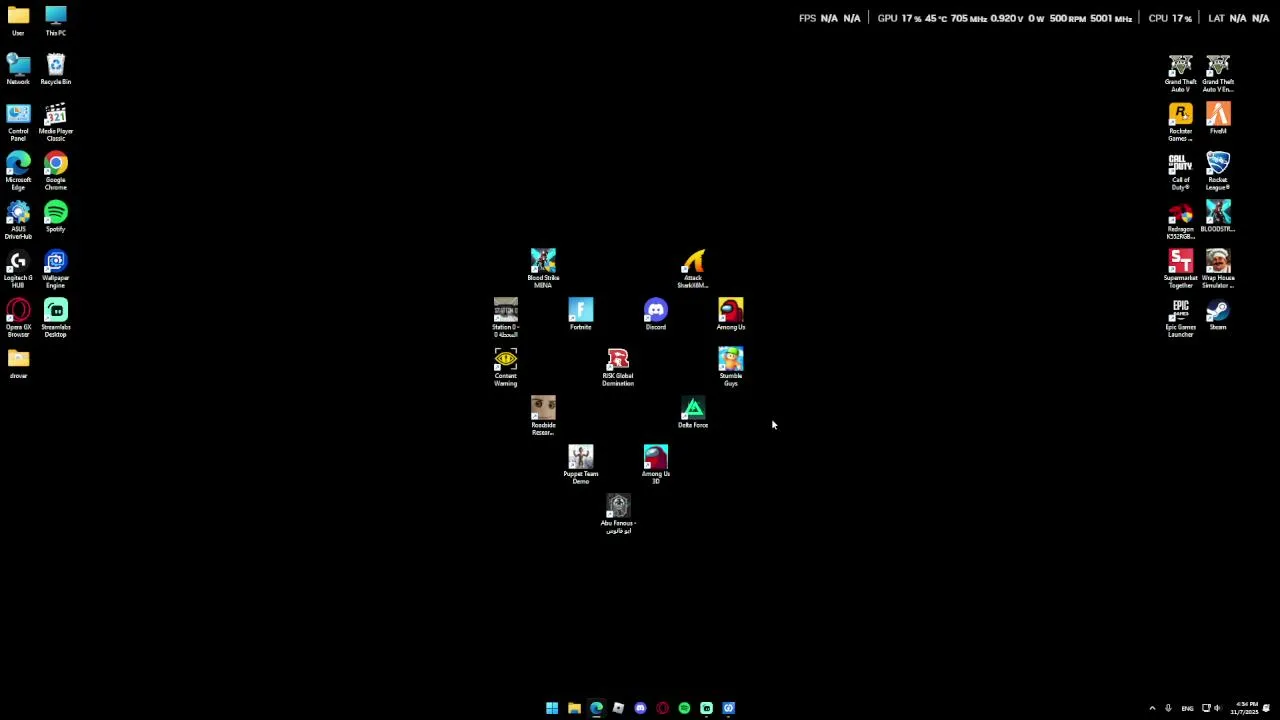Open the taskbar clock and calendar

click(1244, 708)
